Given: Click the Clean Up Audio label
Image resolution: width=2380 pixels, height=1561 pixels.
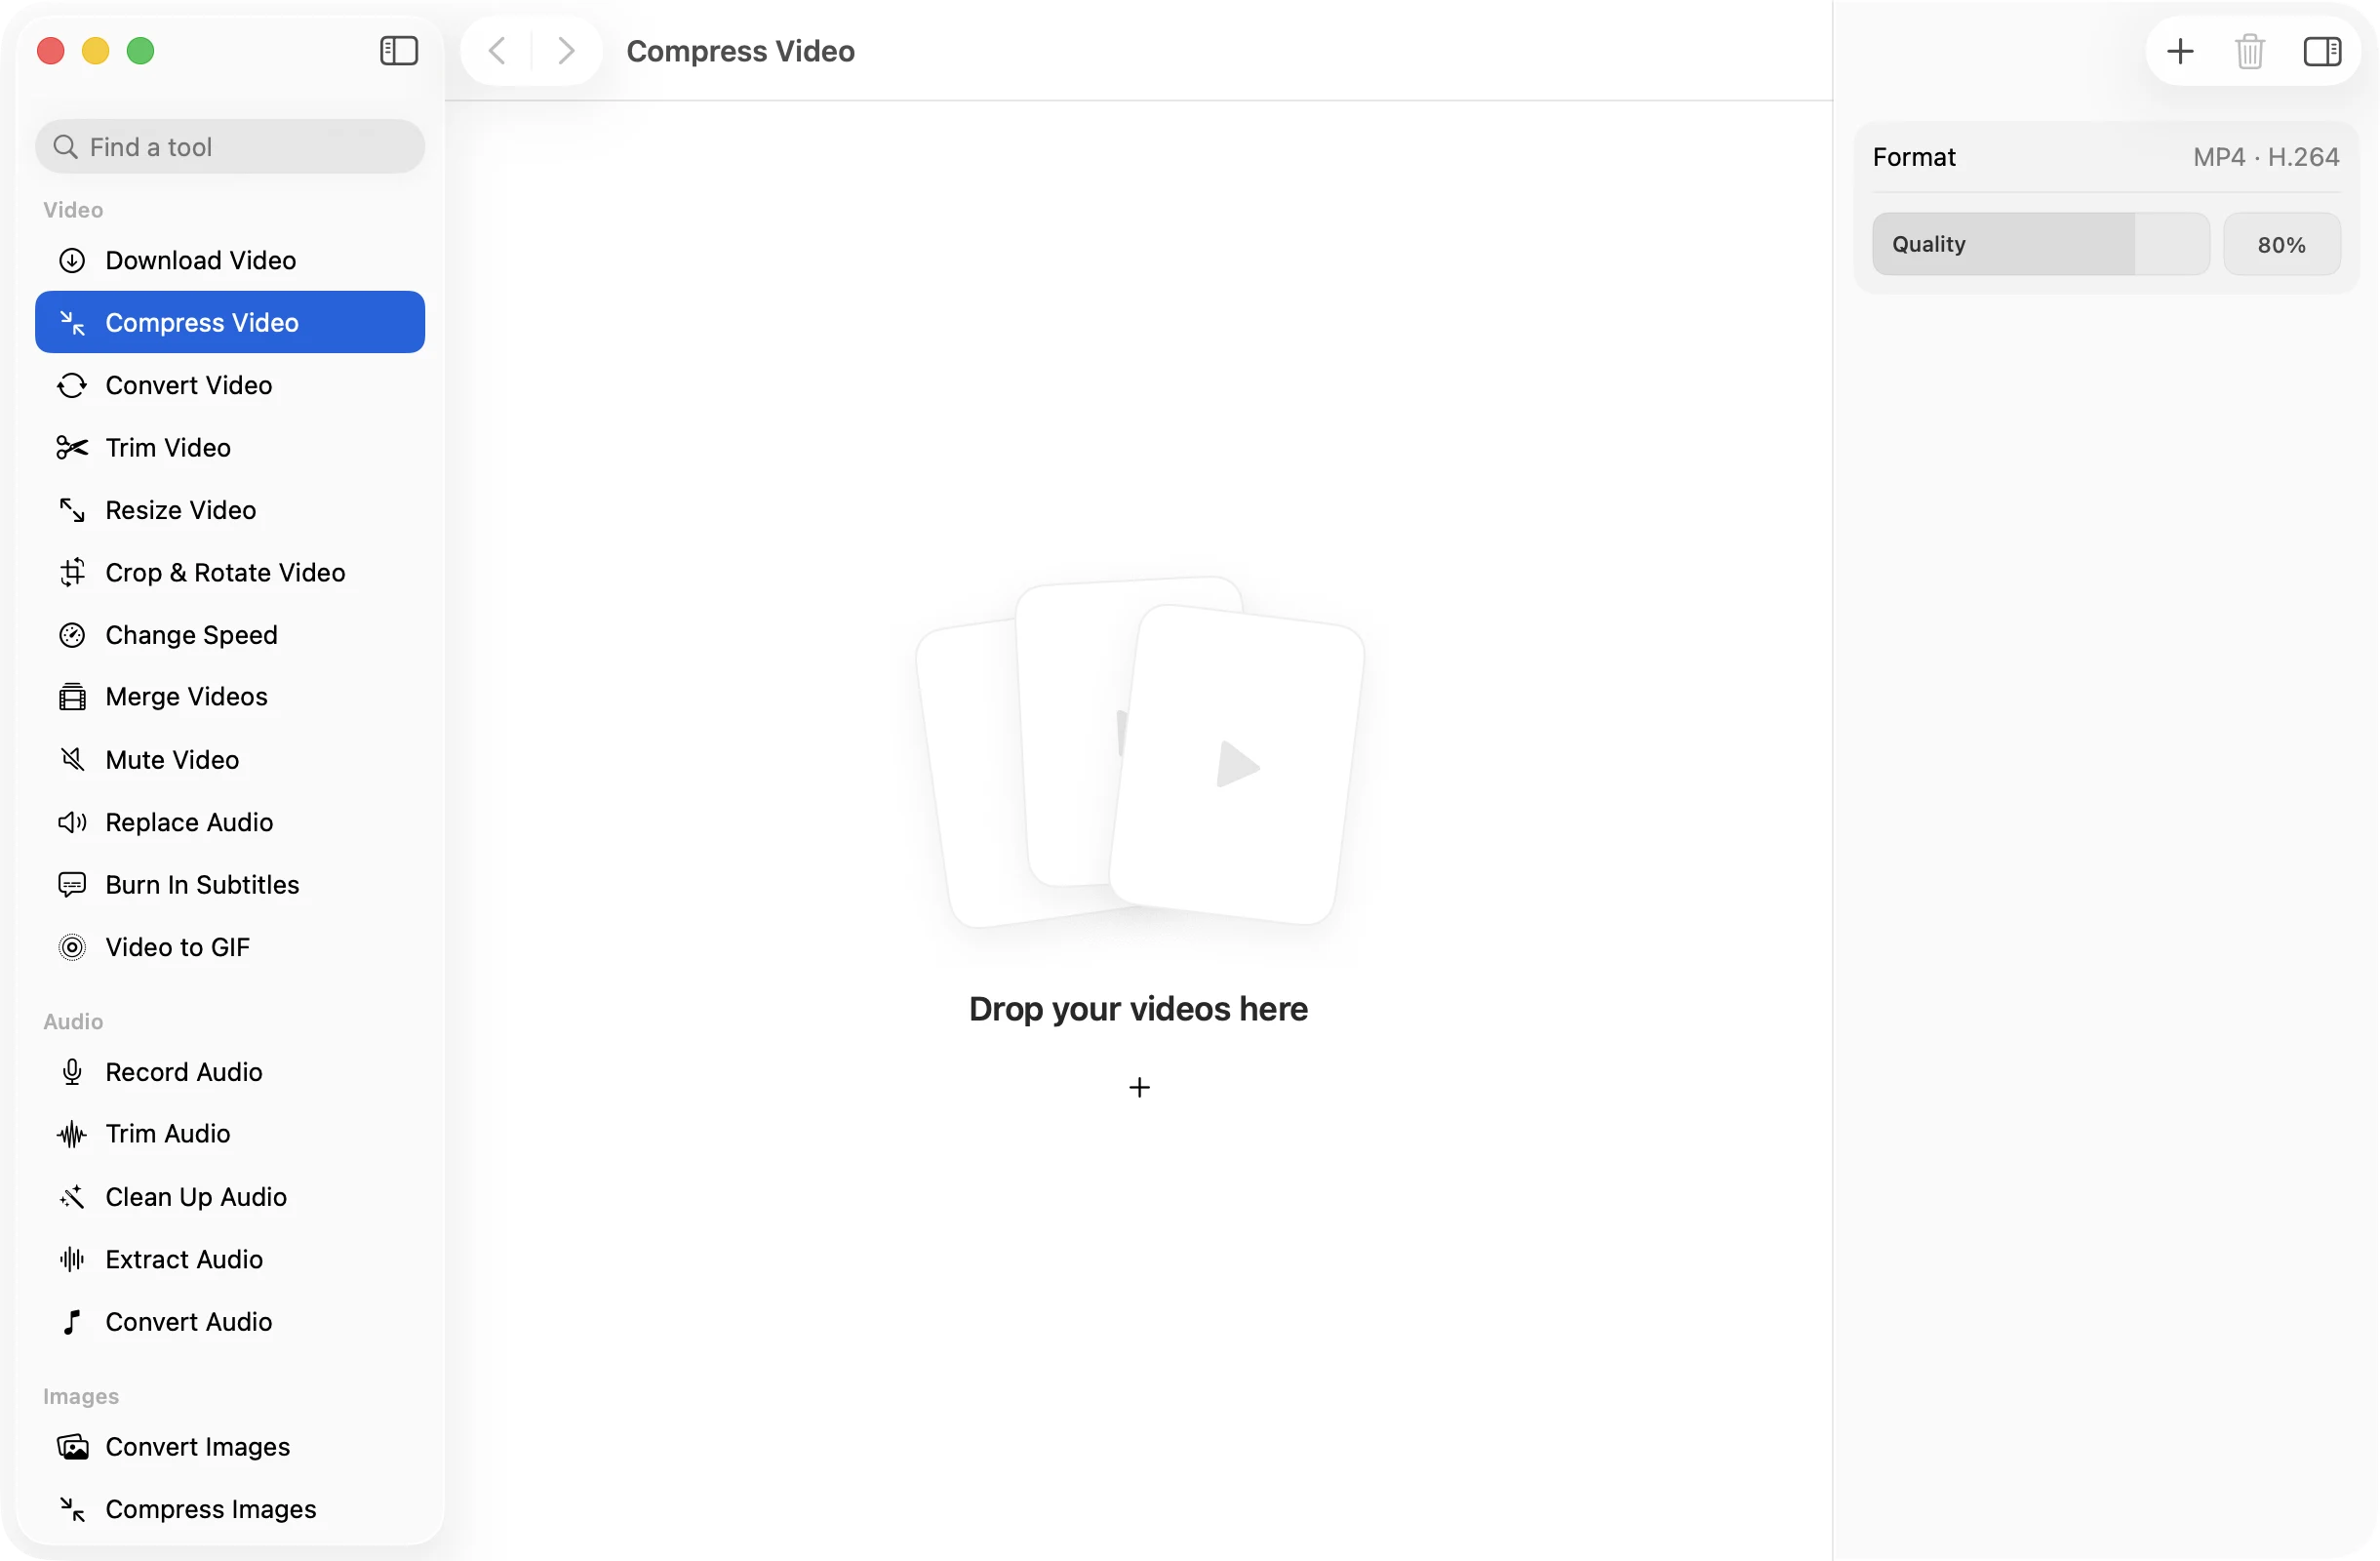Looking at the screenshot, I should (196, 1197).
